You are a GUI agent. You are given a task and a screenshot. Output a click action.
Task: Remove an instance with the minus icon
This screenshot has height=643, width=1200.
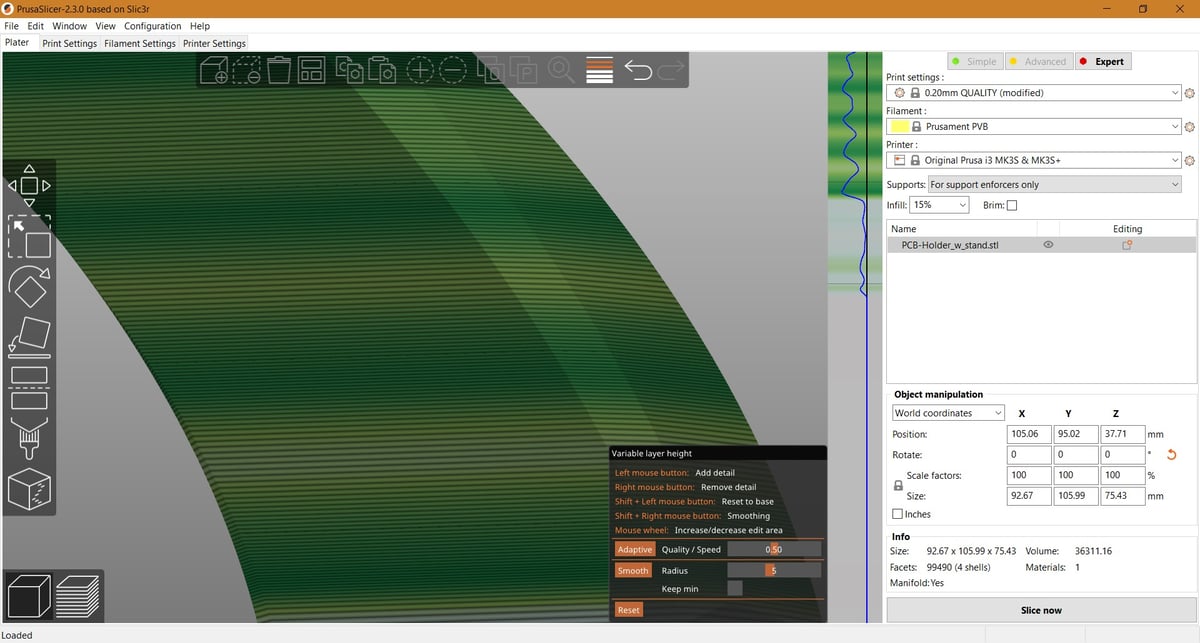click(453, 69)
